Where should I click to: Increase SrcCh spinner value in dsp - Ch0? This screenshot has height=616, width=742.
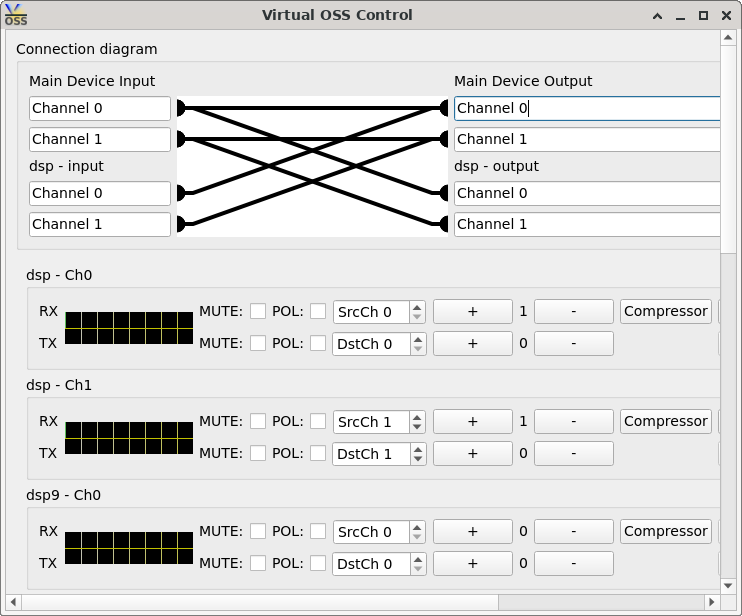pos(417,308)
